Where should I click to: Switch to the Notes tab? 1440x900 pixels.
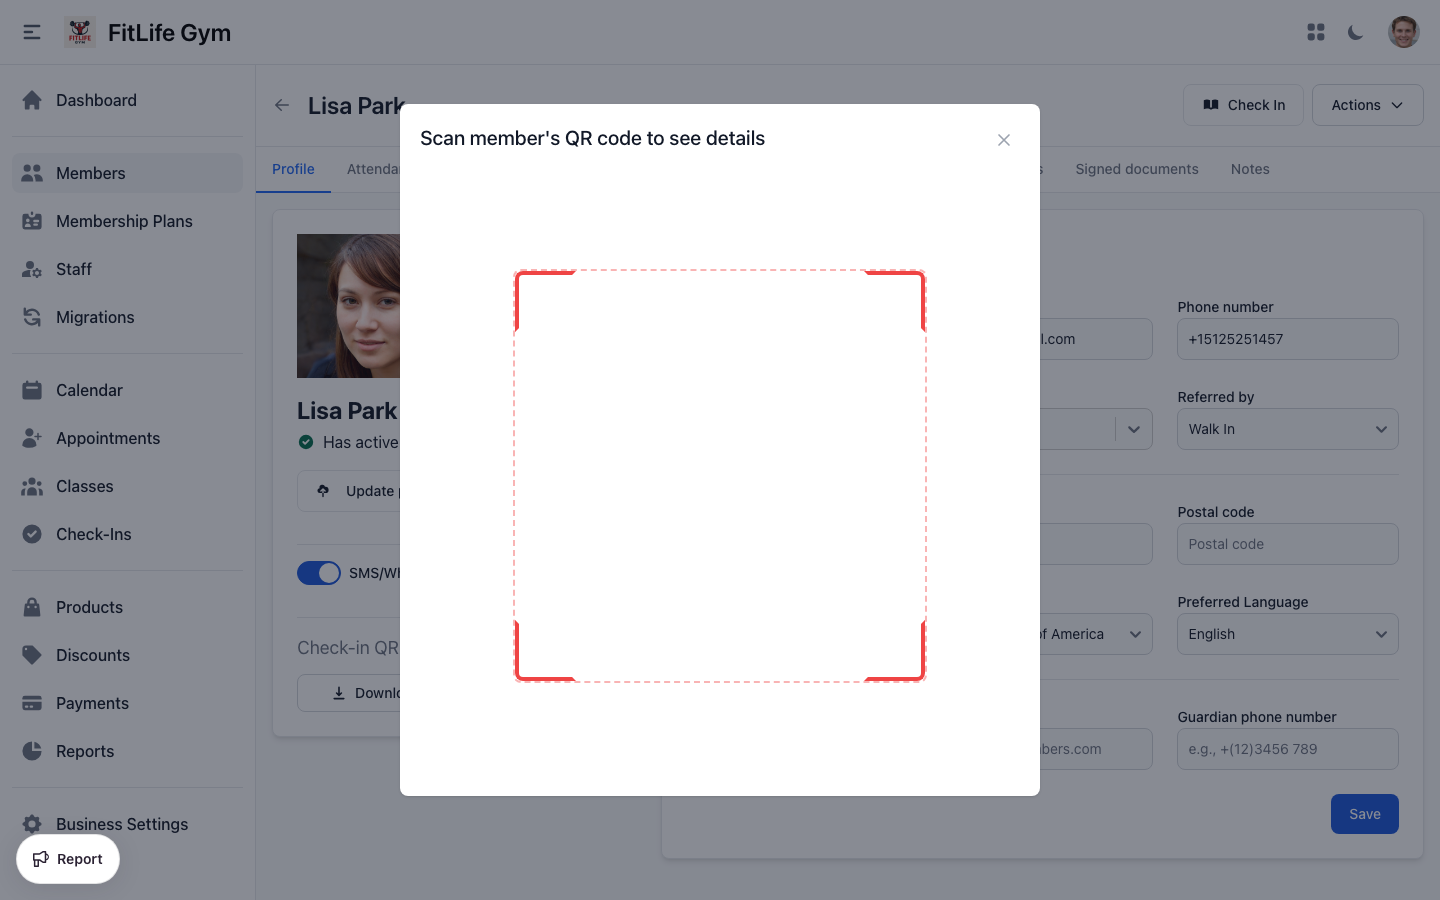coord(1250,169)
